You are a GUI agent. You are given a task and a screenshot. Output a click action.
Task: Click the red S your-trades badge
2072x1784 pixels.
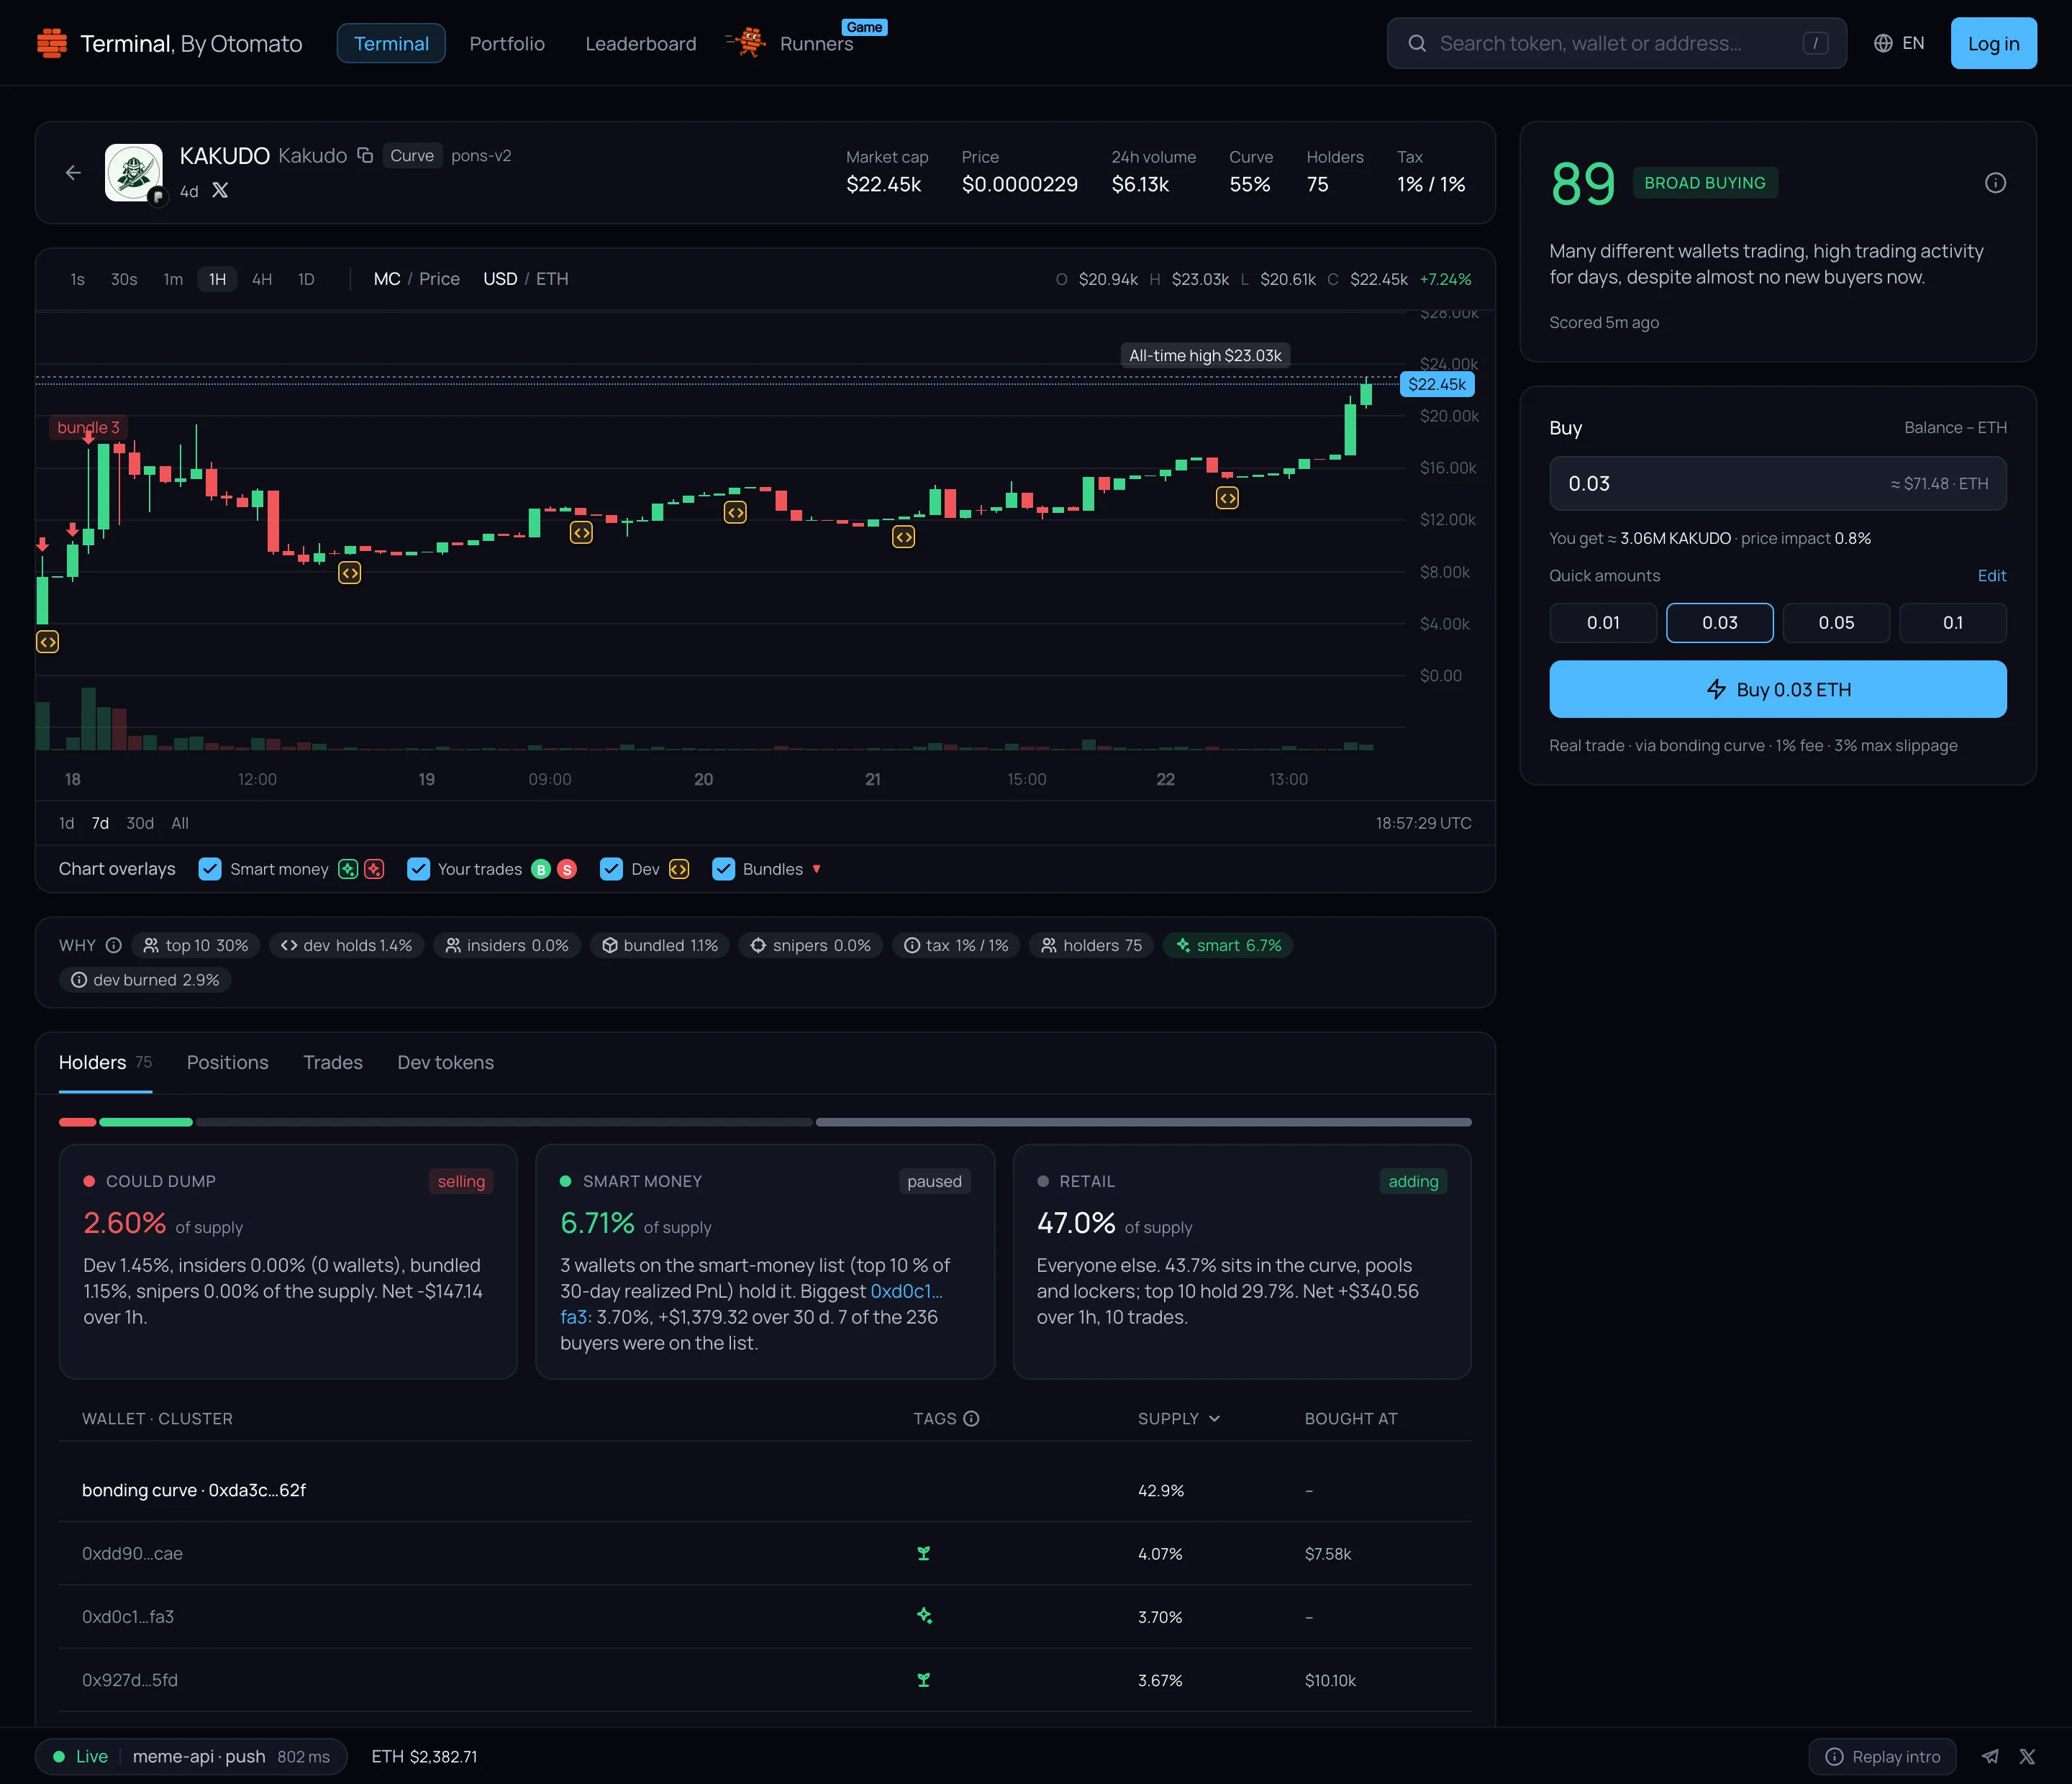coord(567,869)
